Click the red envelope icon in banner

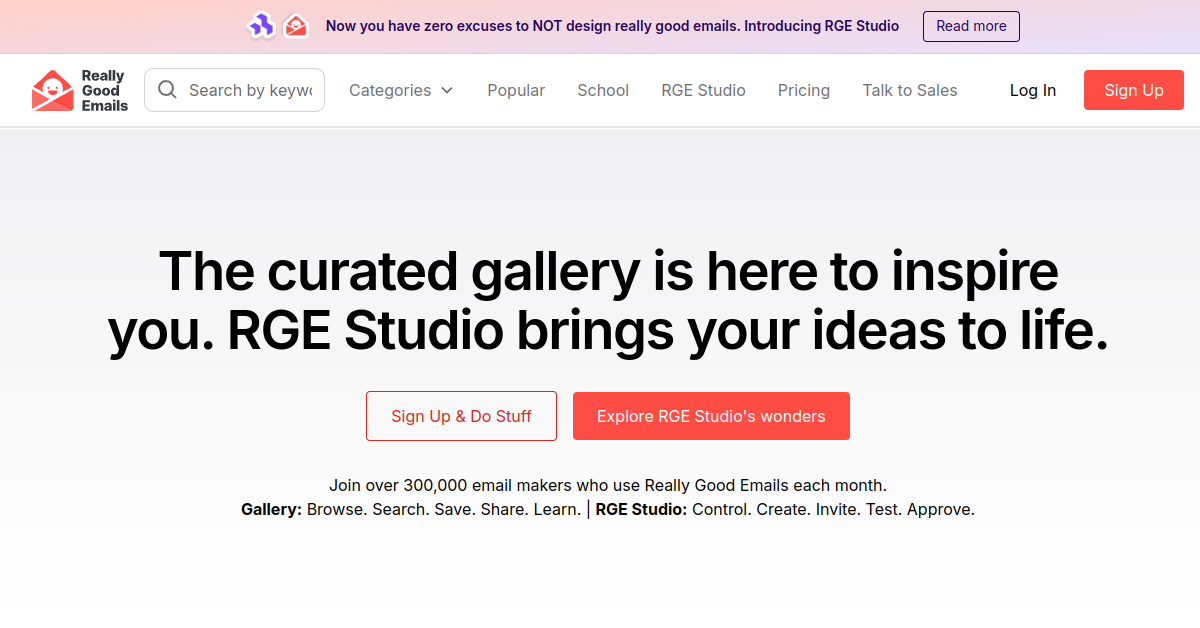[x=295, y=26]
